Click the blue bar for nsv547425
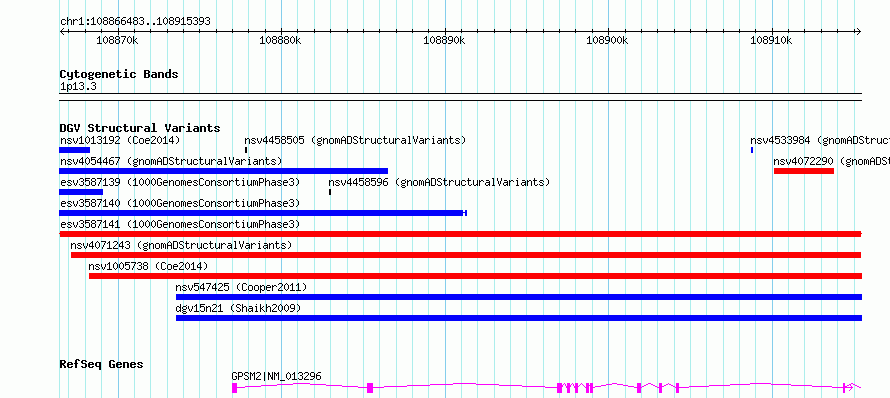 pyautogui.click(x=519, y=297)
